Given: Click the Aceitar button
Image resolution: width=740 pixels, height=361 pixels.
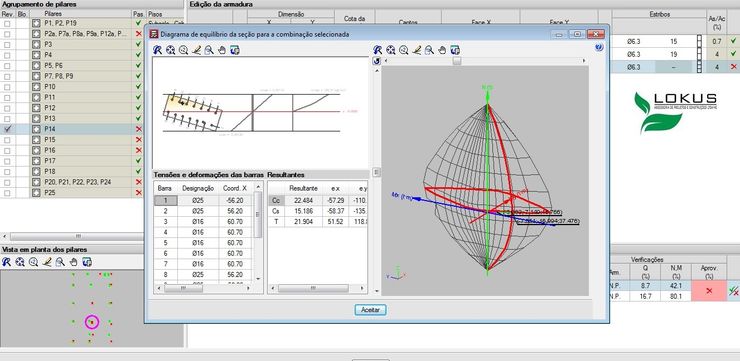Looking at the screenshot, I should 370,310.
